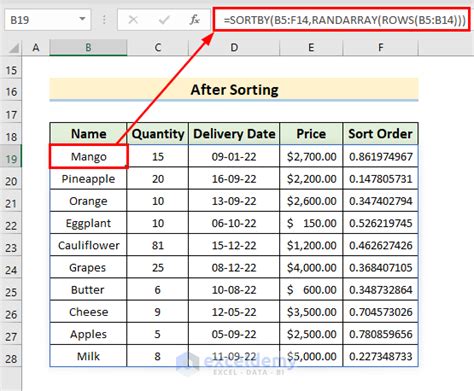Screen dimensions: 474x391
Task: Select the Apples cell
Action: tap(88, 334)
